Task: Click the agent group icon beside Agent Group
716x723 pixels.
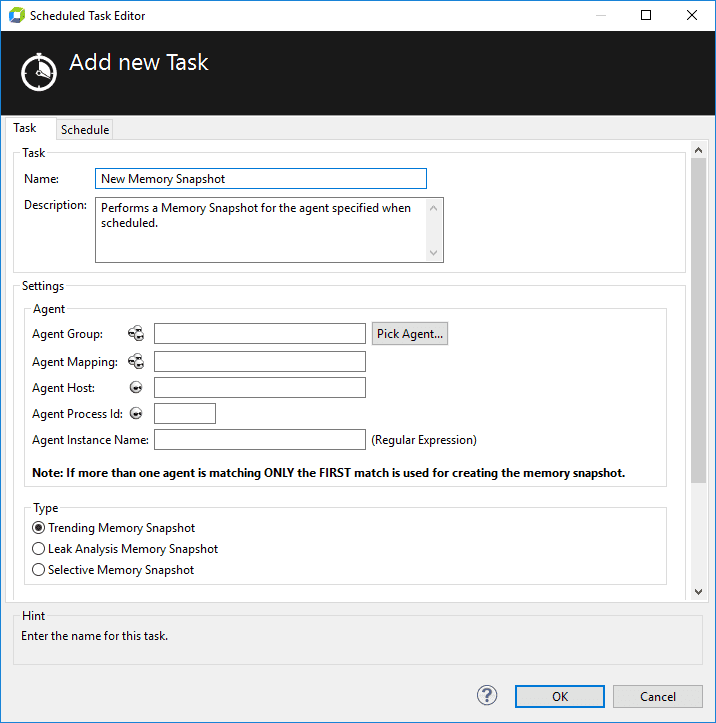Action: [x=136, y=333]
